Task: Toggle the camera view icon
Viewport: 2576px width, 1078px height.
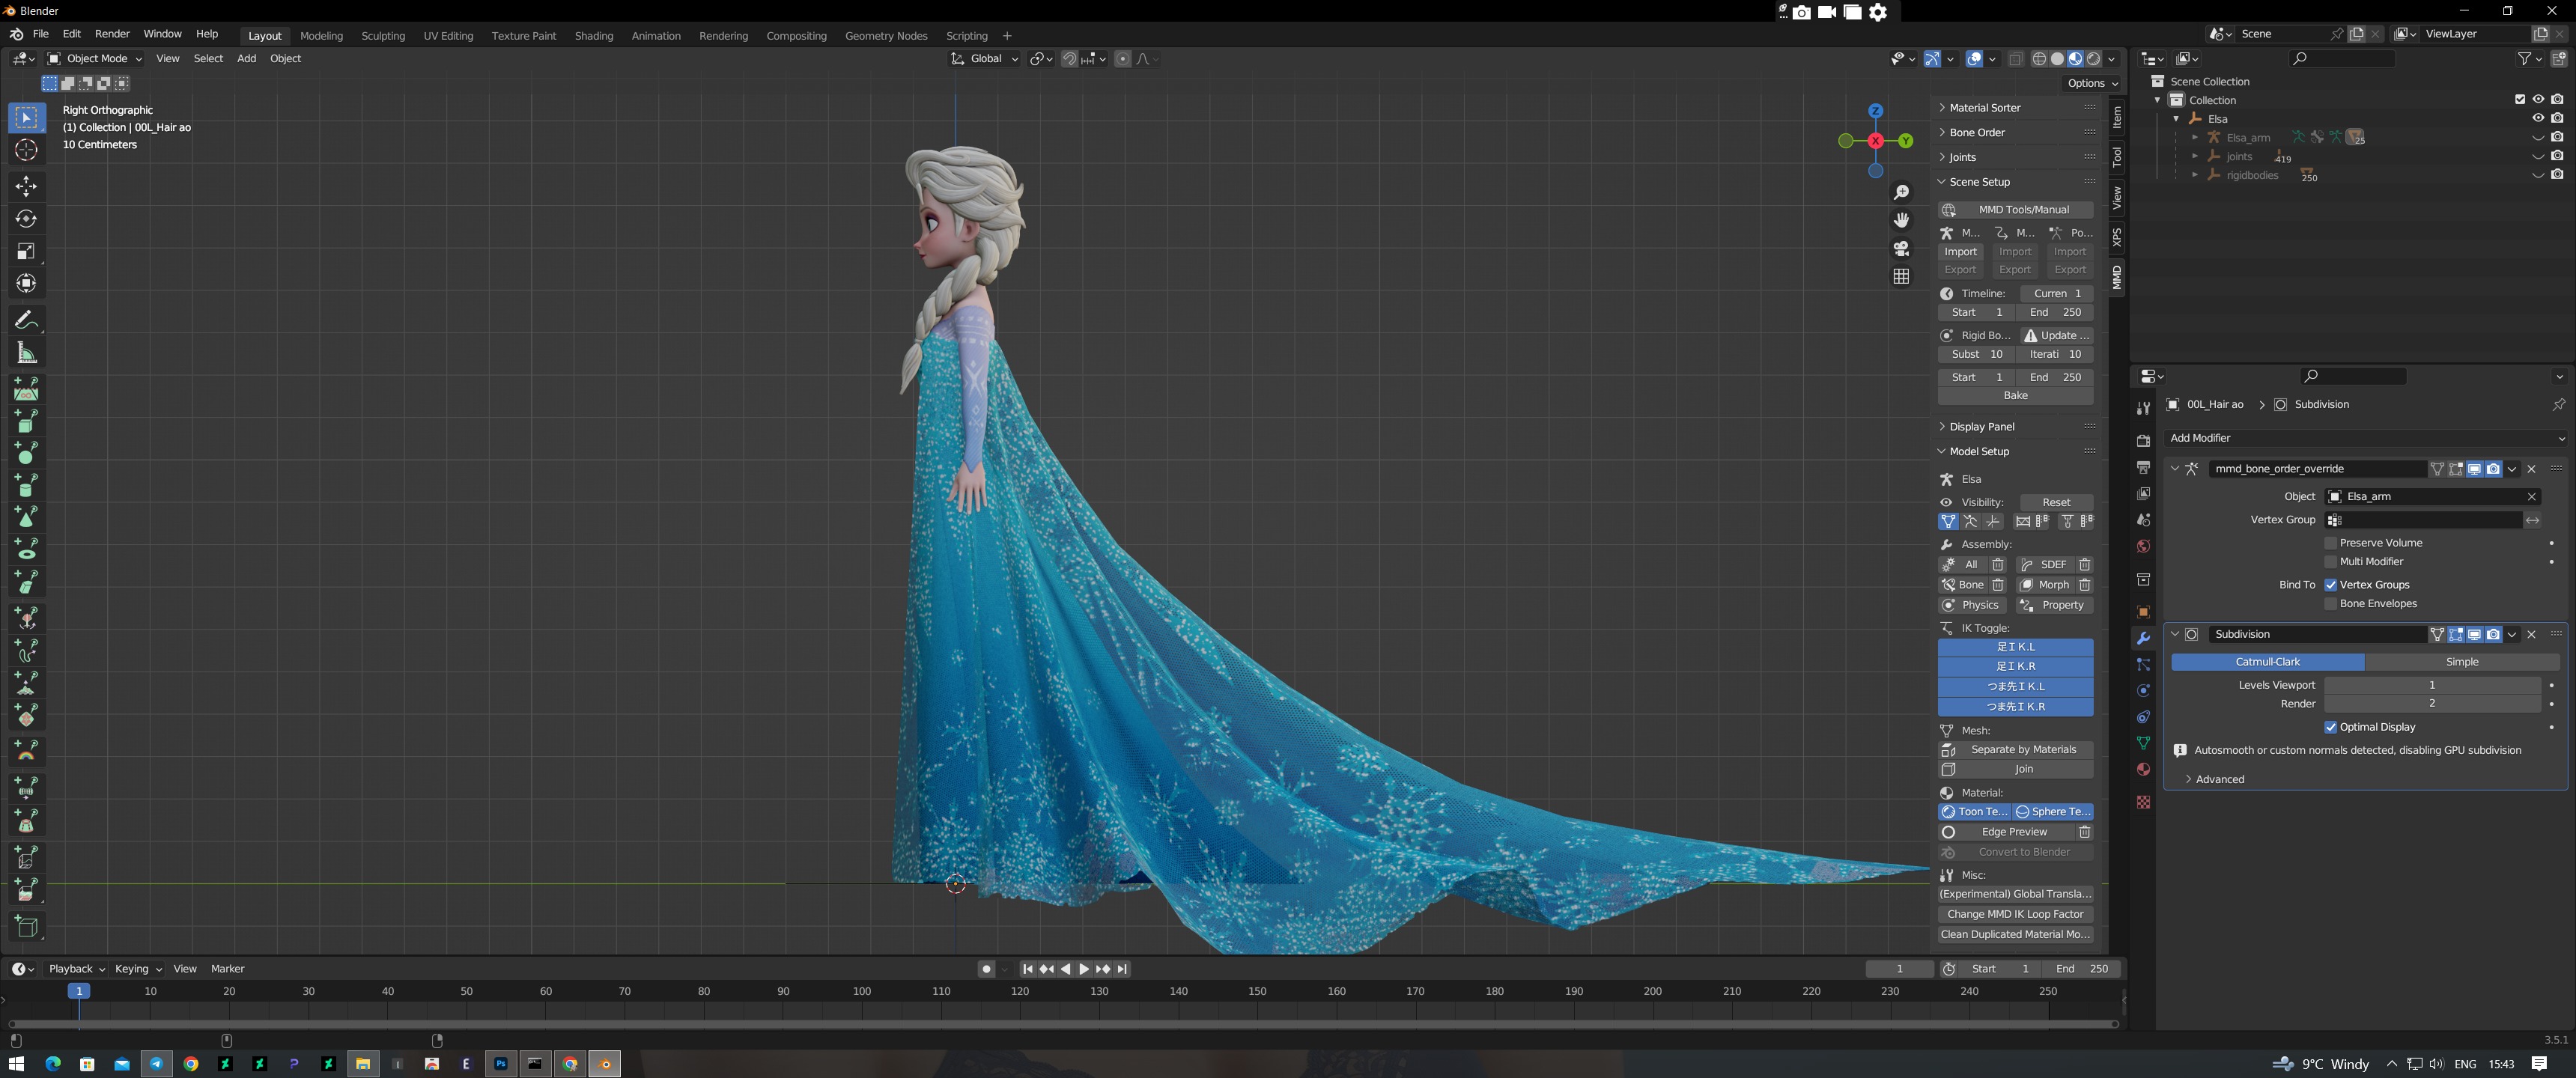Action: pyautogui.click(x=1901, y=248)
